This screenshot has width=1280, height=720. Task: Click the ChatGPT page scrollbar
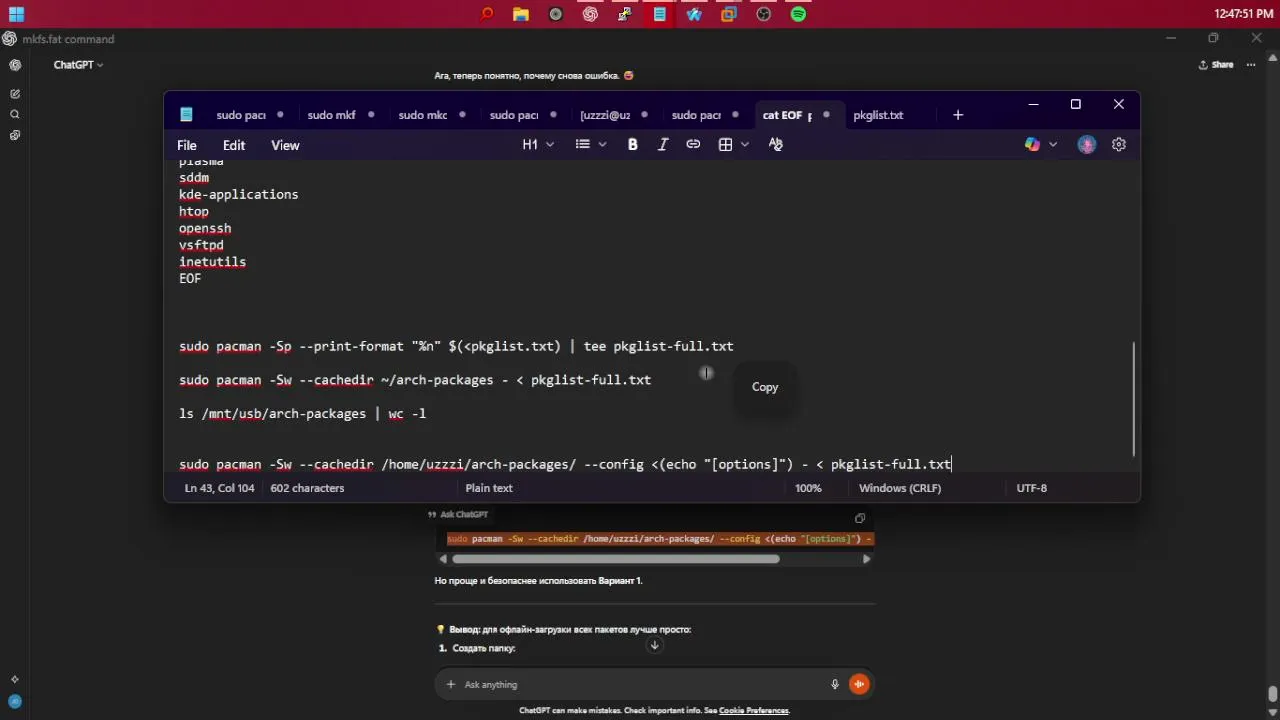point(1272,694)
